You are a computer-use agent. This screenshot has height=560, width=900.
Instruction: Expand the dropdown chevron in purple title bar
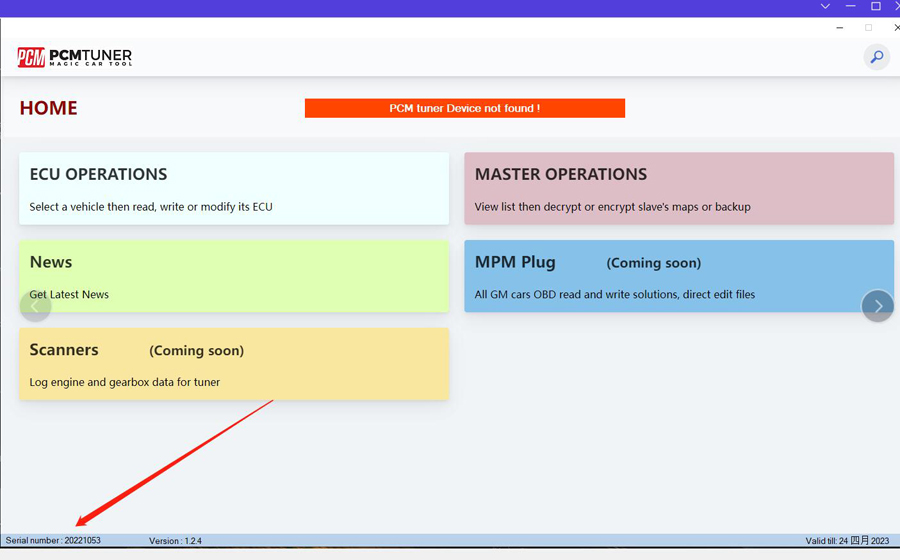pos(825,7)
